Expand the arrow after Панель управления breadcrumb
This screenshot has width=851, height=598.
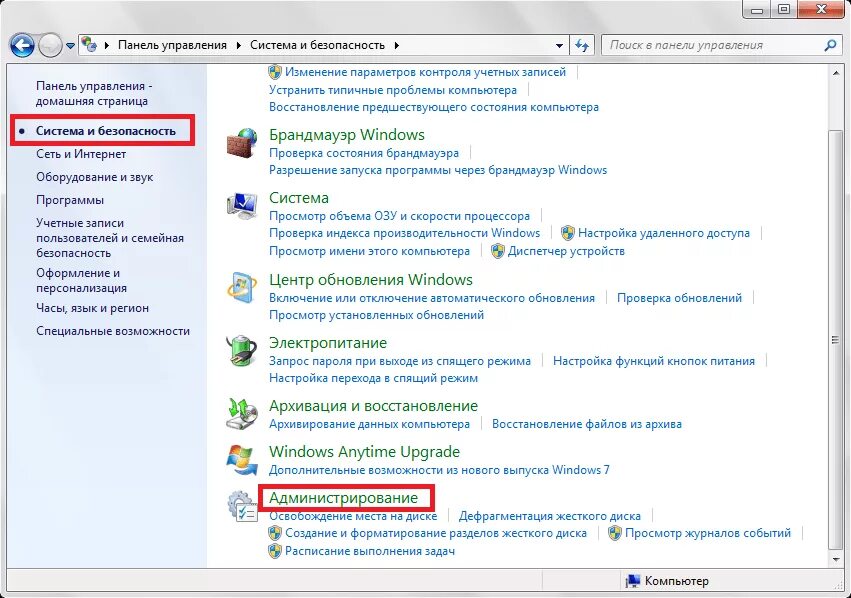pyautogui.click(x=238, y=46)
